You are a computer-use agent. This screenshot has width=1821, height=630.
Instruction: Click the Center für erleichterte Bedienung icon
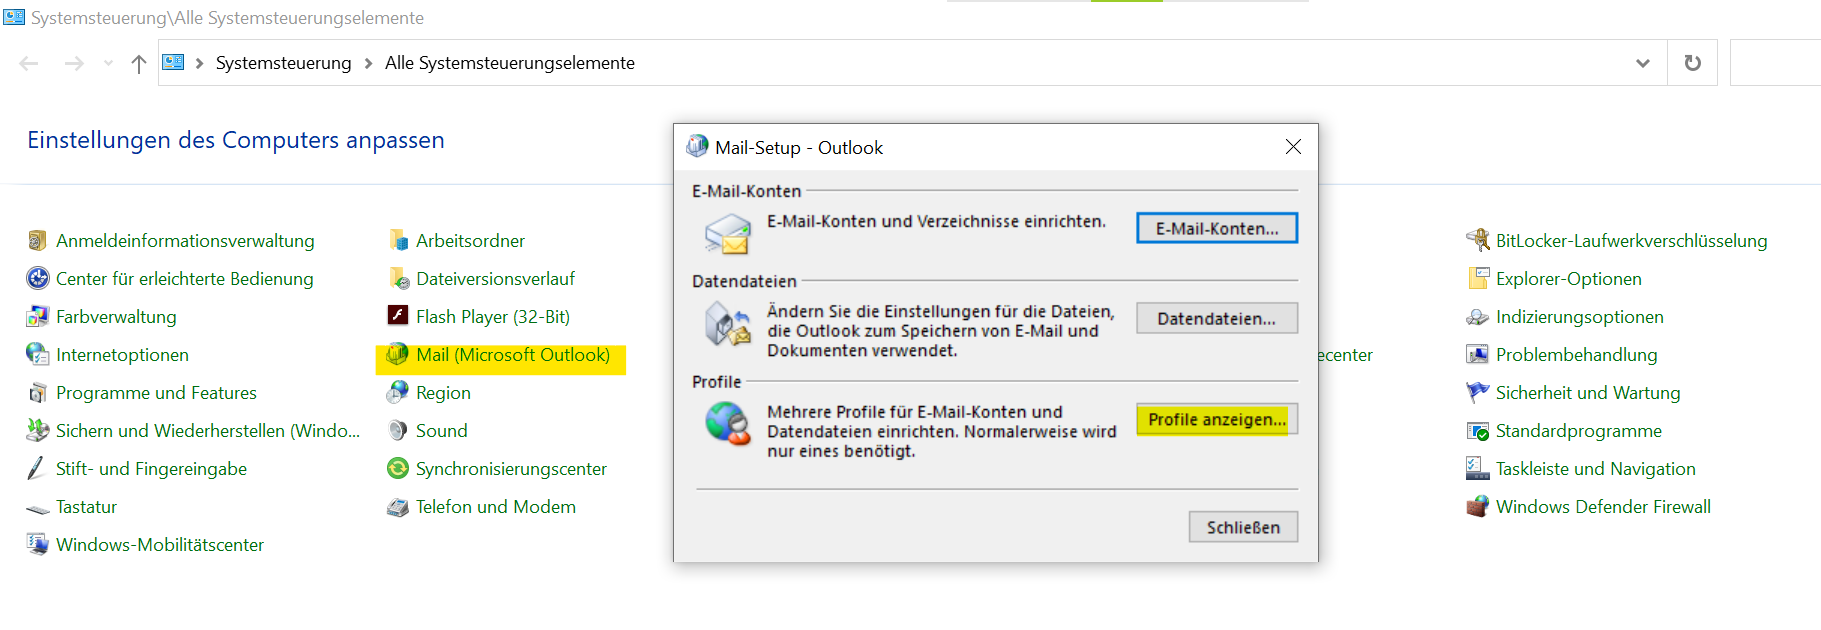point(37,279)
